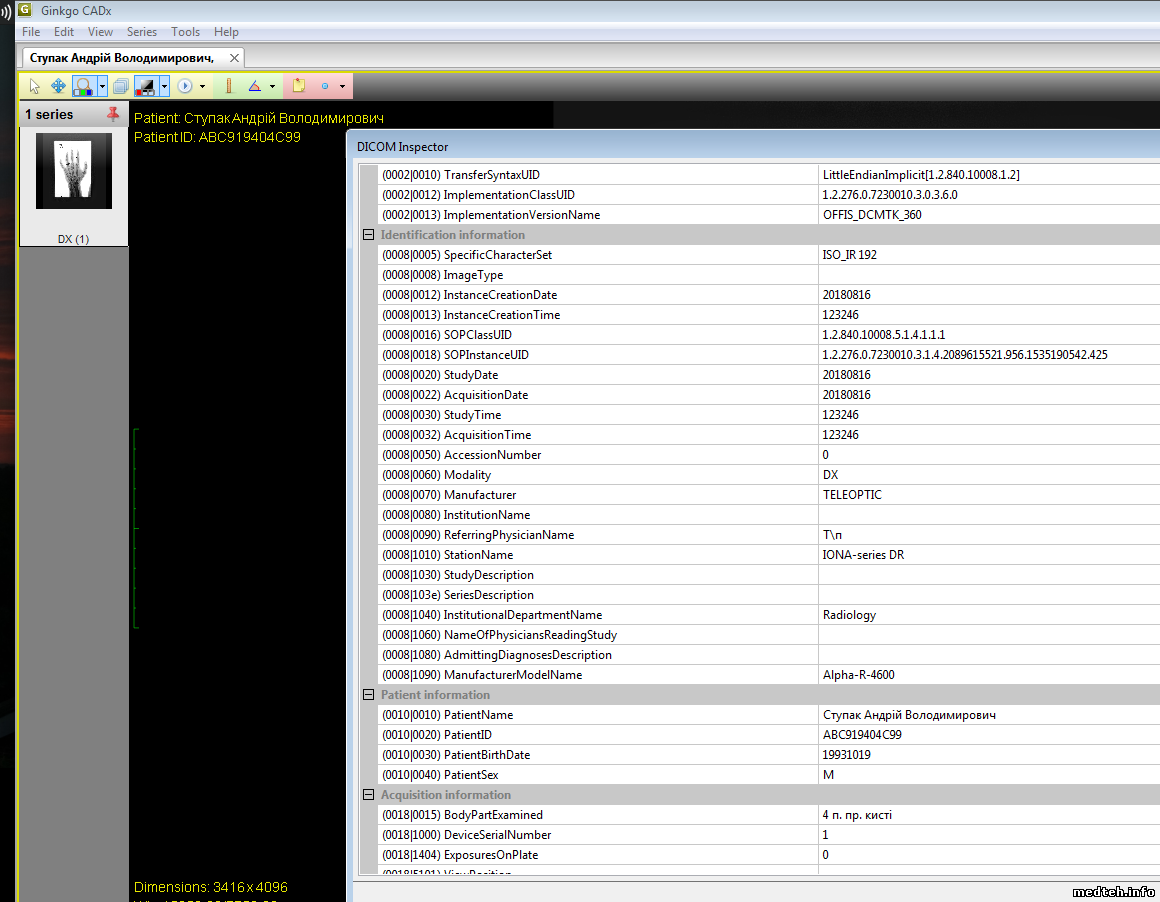Select the window/level contrast tool

pyautogui.click(x=145, y=86)
